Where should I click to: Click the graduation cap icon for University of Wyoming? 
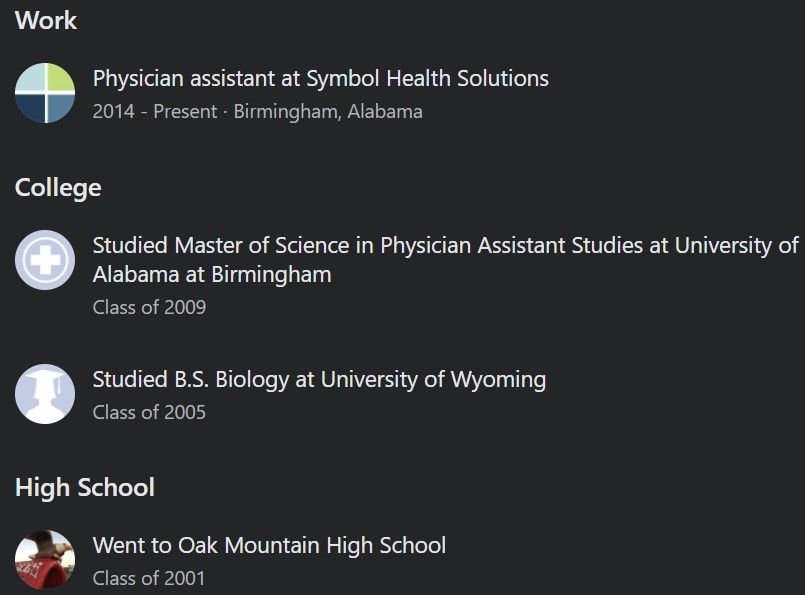pyautogui.click(x=45, y=394)
